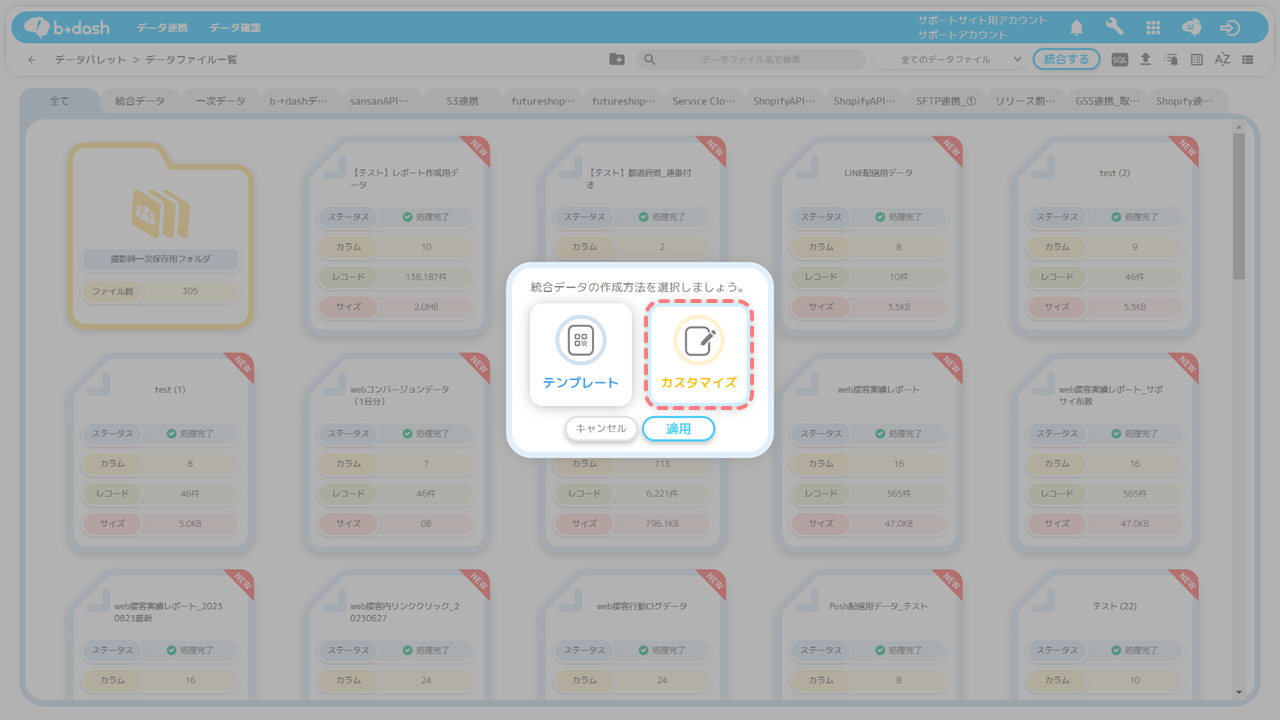Click the 138,187件 record count value
Image resolution: width=1280 pixels, height=720 pixels.
(x=426, y=276)
